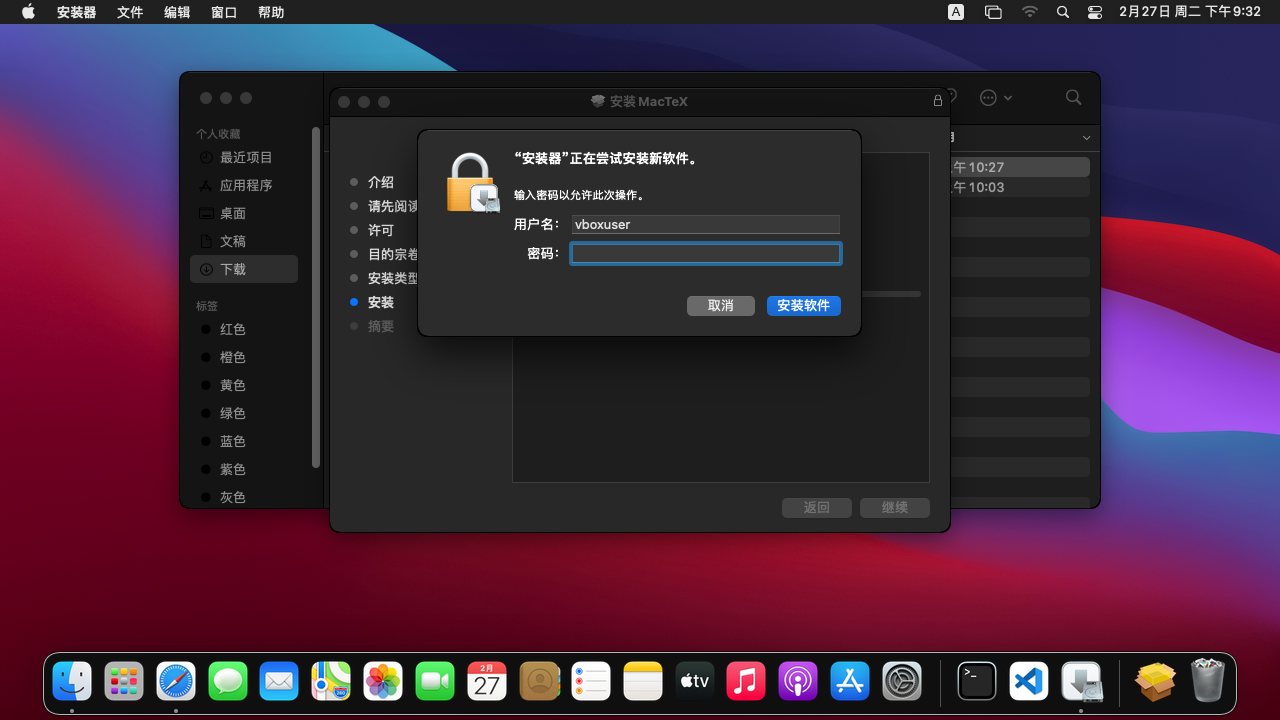The image size is (1280, 720).
Task: Launch Apple TV from the Dock
Action: pos(695,682)
